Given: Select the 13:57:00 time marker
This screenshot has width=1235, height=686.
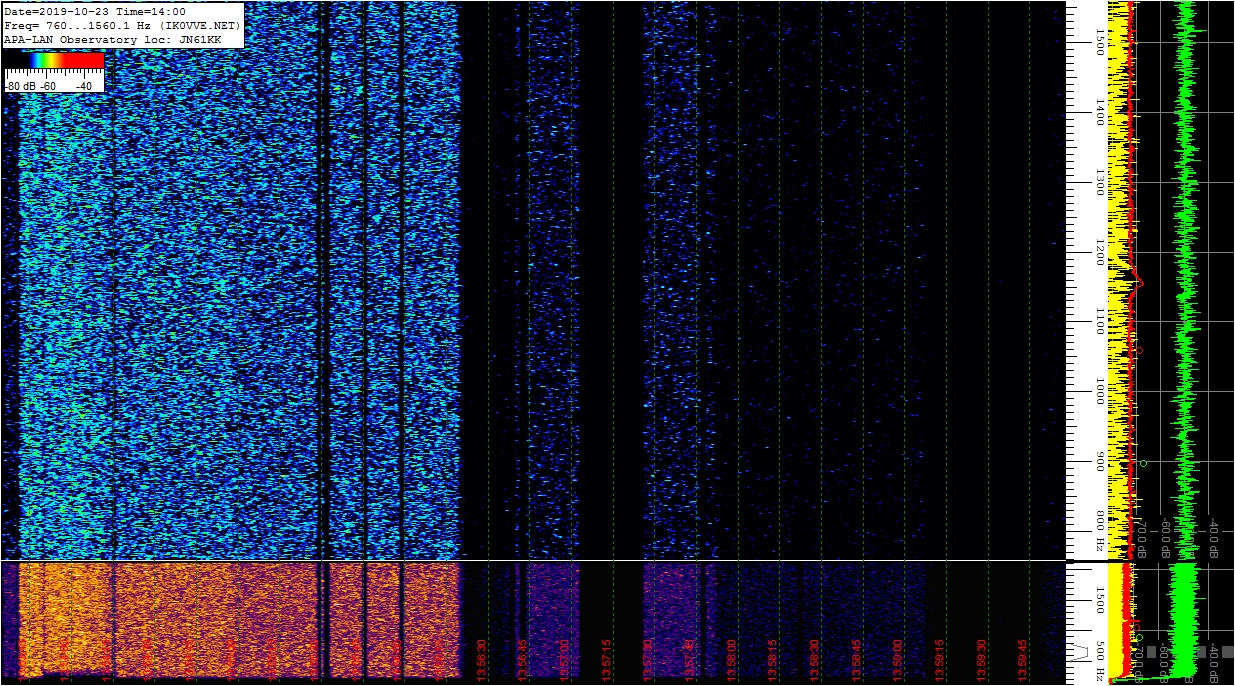Looking at the screenshot, I should (x=565, y=661).
